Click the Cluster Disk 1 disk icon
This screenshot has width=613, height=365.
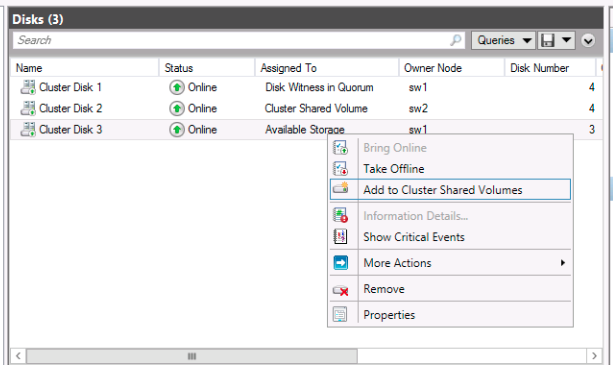[28, 87]
